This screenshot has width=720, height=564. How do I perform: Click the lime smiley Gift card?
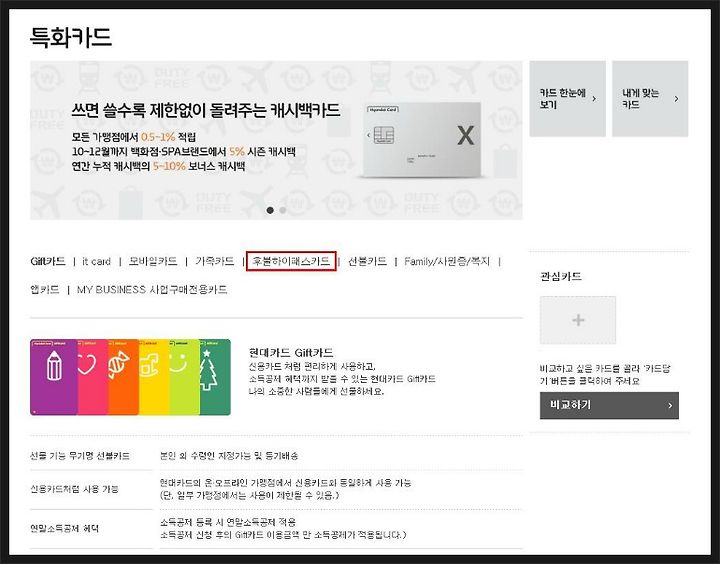(184, 377)
